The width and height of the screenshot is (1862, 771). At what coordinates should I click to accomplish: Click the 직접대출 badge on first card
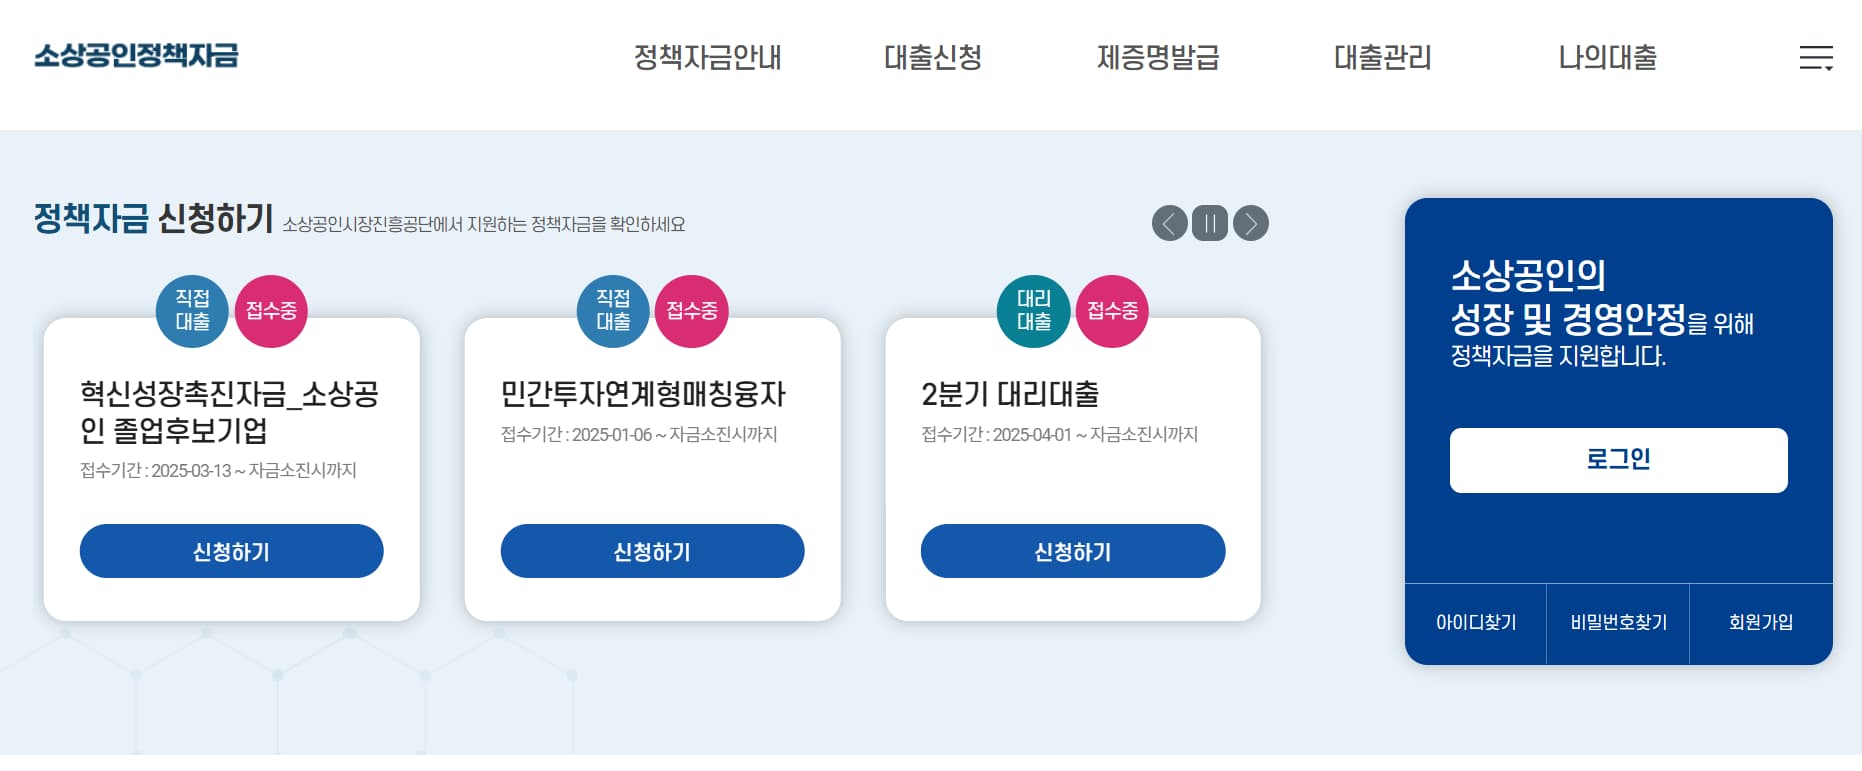pos(191,311)
